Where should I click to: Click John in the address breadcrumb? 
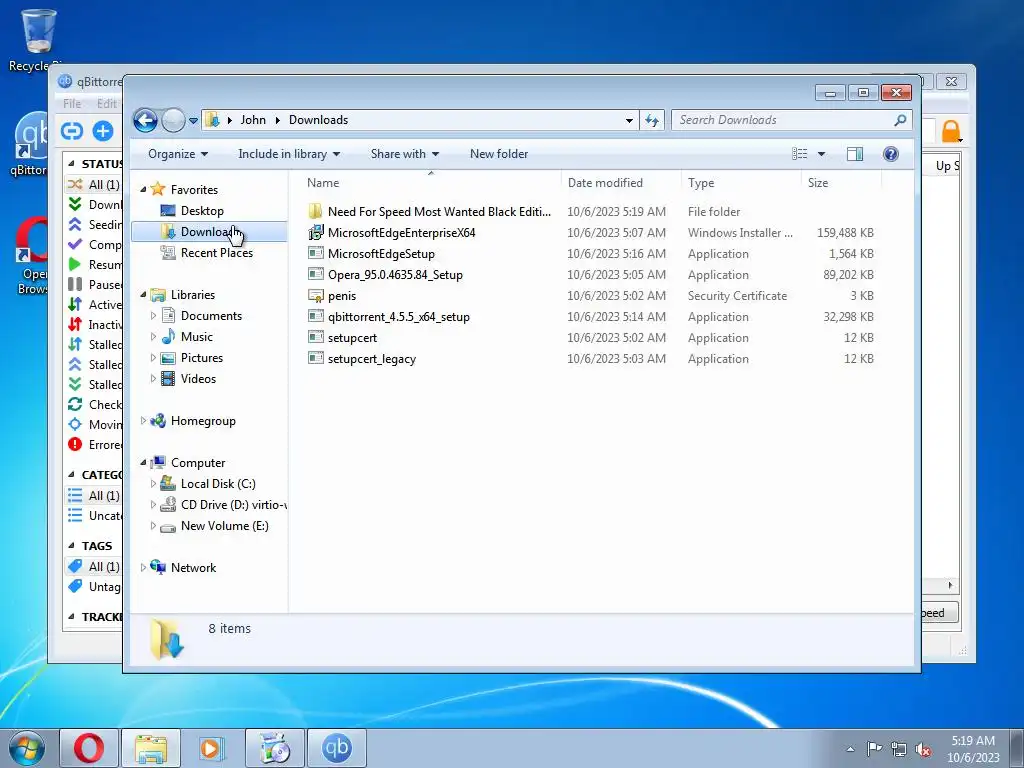coord(253,120)
